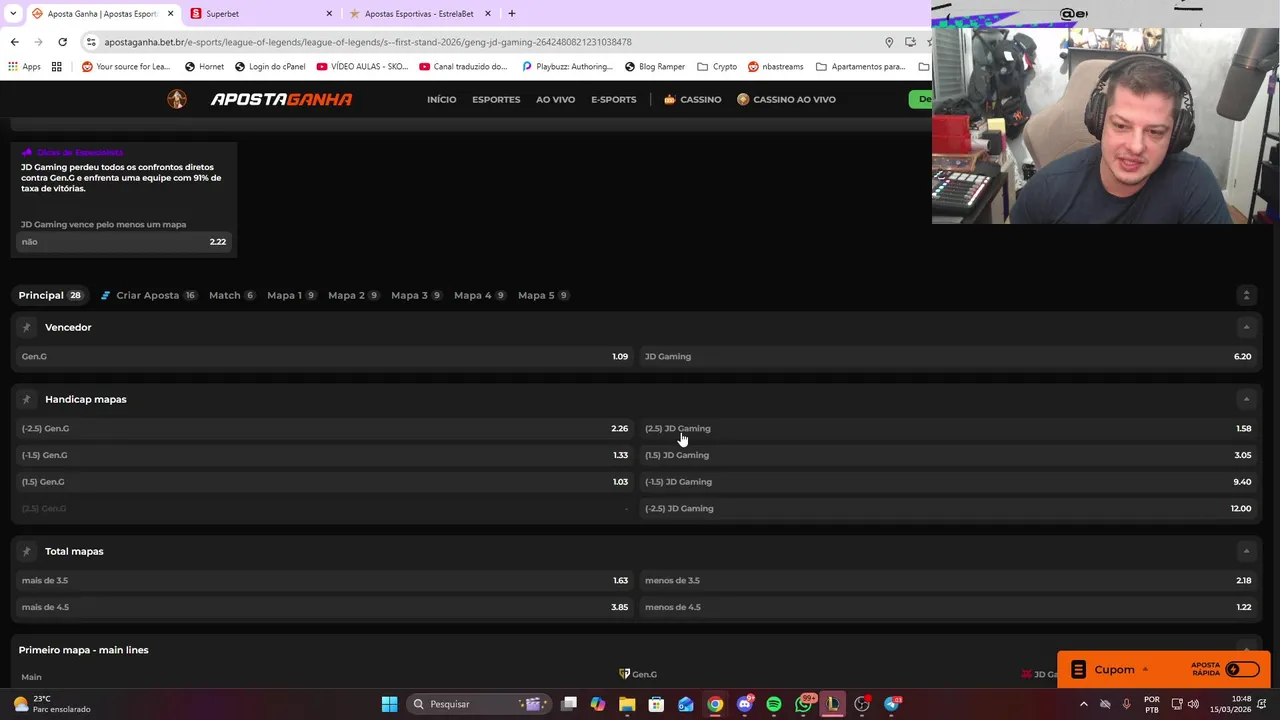Switch to Superbet browser tab
Screen dimensions: 1280x720
click(260, 14)
